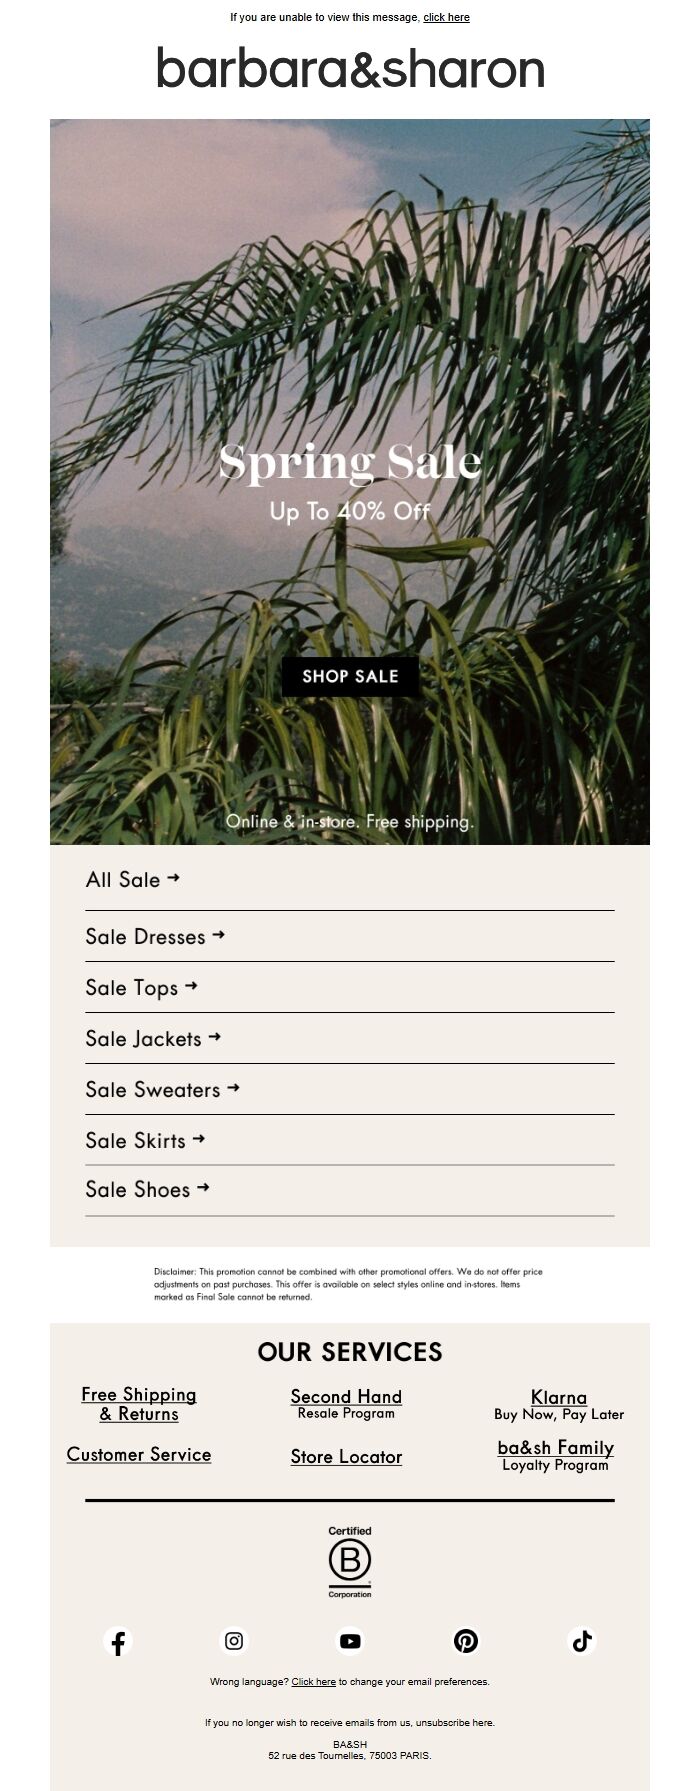Open the Sale Shoes link
This screenshot has height=1791, width=700.
[x=140, y=1190]
